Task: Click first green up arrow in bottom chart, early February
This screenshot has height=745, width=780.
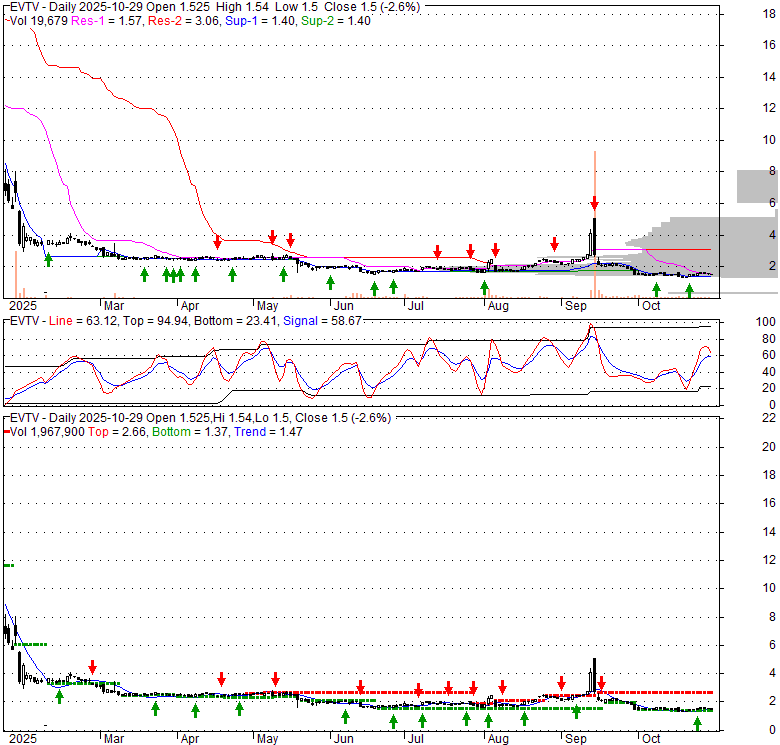Action: click(59, 696)
